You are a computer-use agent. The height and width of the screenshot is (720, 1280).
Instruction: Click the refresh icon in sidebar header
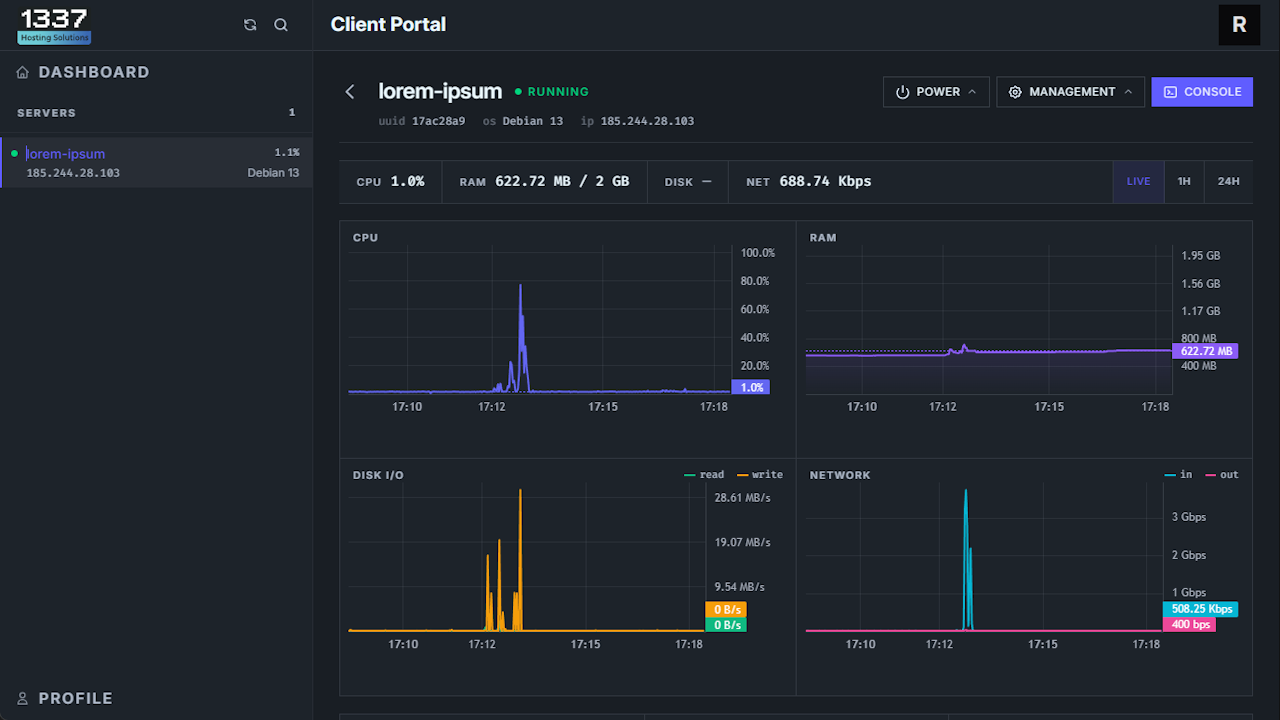[x=250, y=25]
